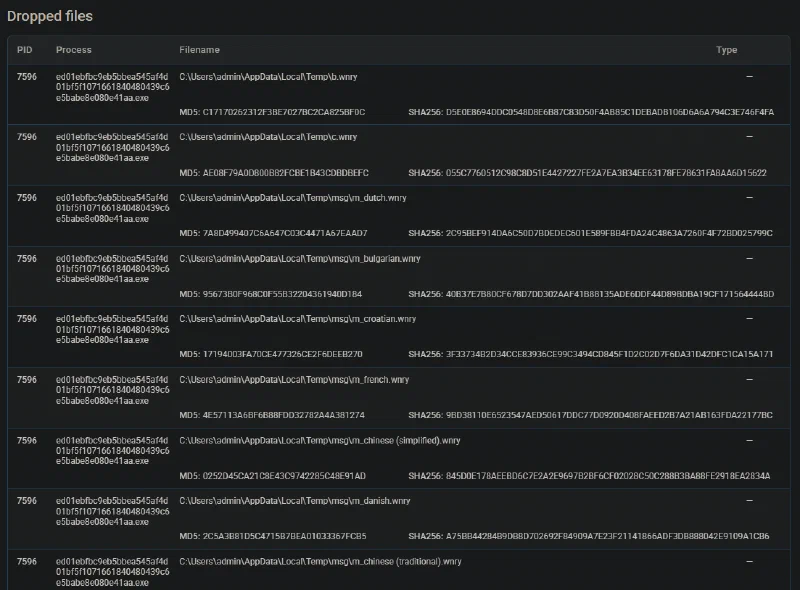Click the PID column header
The width and height of the screenshot is (800, 590).
click(x=24, y=50)
